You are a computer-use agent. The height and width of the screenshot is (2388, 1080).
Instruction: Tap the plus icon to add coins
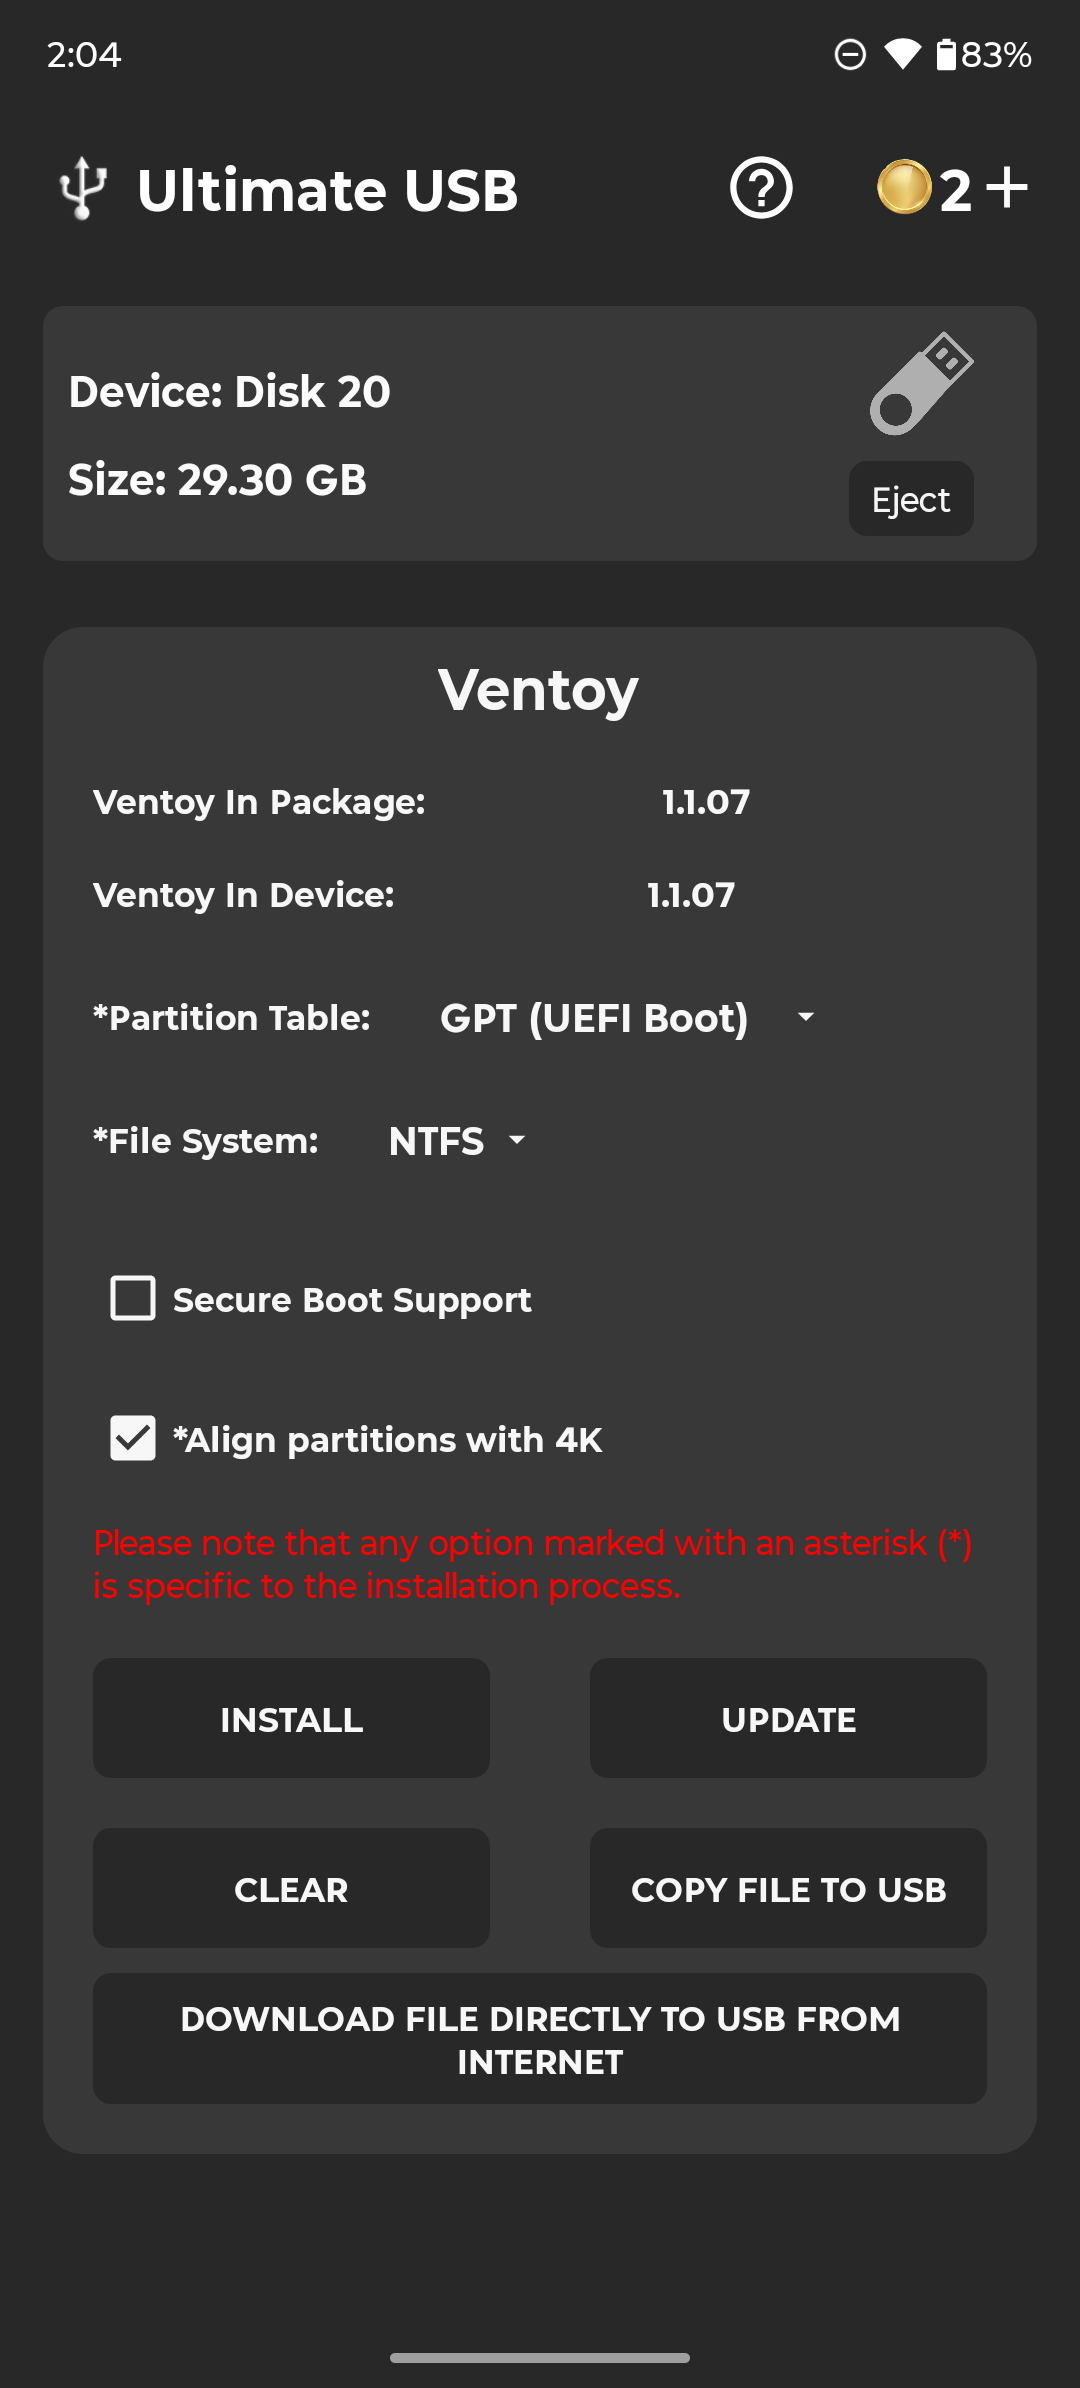click(x=1006, y=188)
